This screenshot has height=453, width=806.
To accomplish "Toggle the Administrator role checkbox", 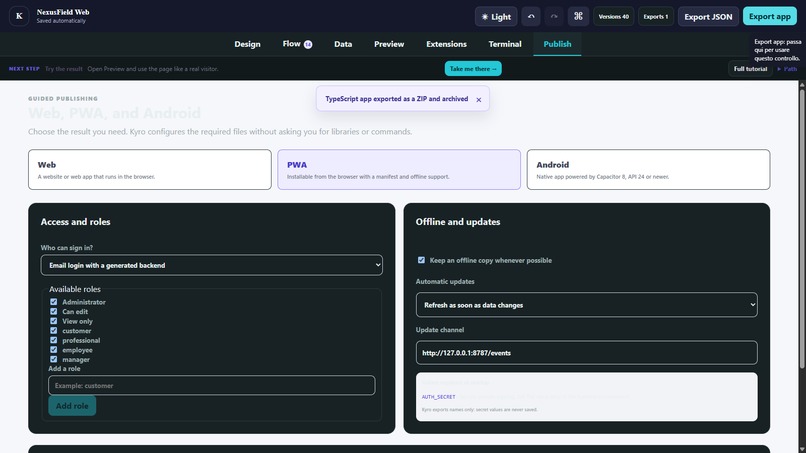I will point(53,302).
